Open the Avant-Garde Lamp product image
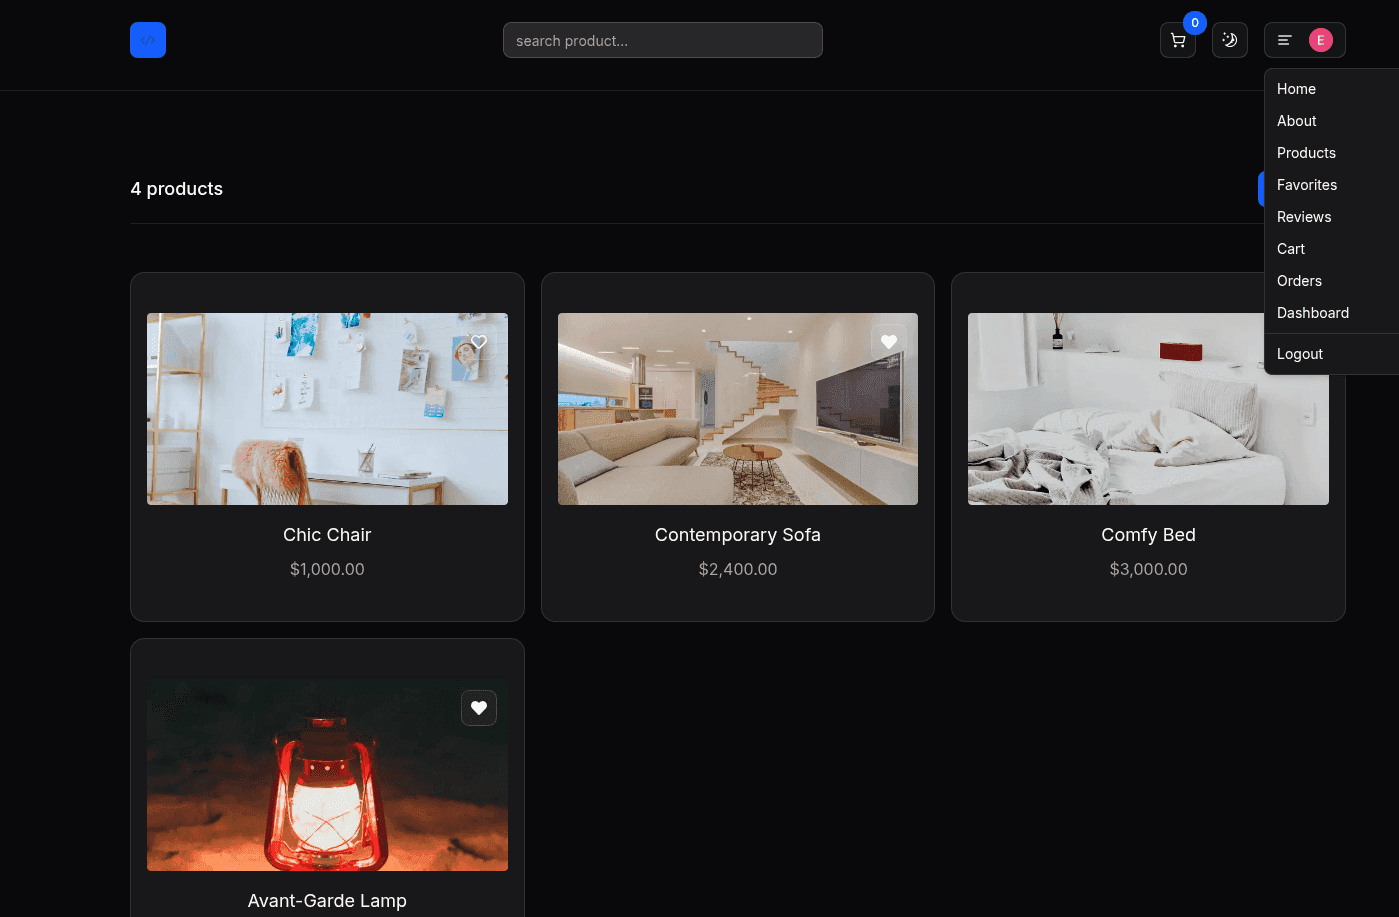Viewport: 1399px width, 917px height. (327, 775)
